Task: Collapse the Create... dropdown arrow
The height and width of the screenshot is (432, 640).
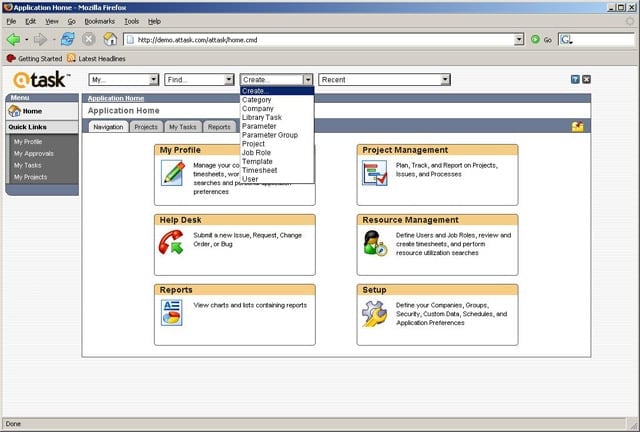Action: (x=308, y=80)
